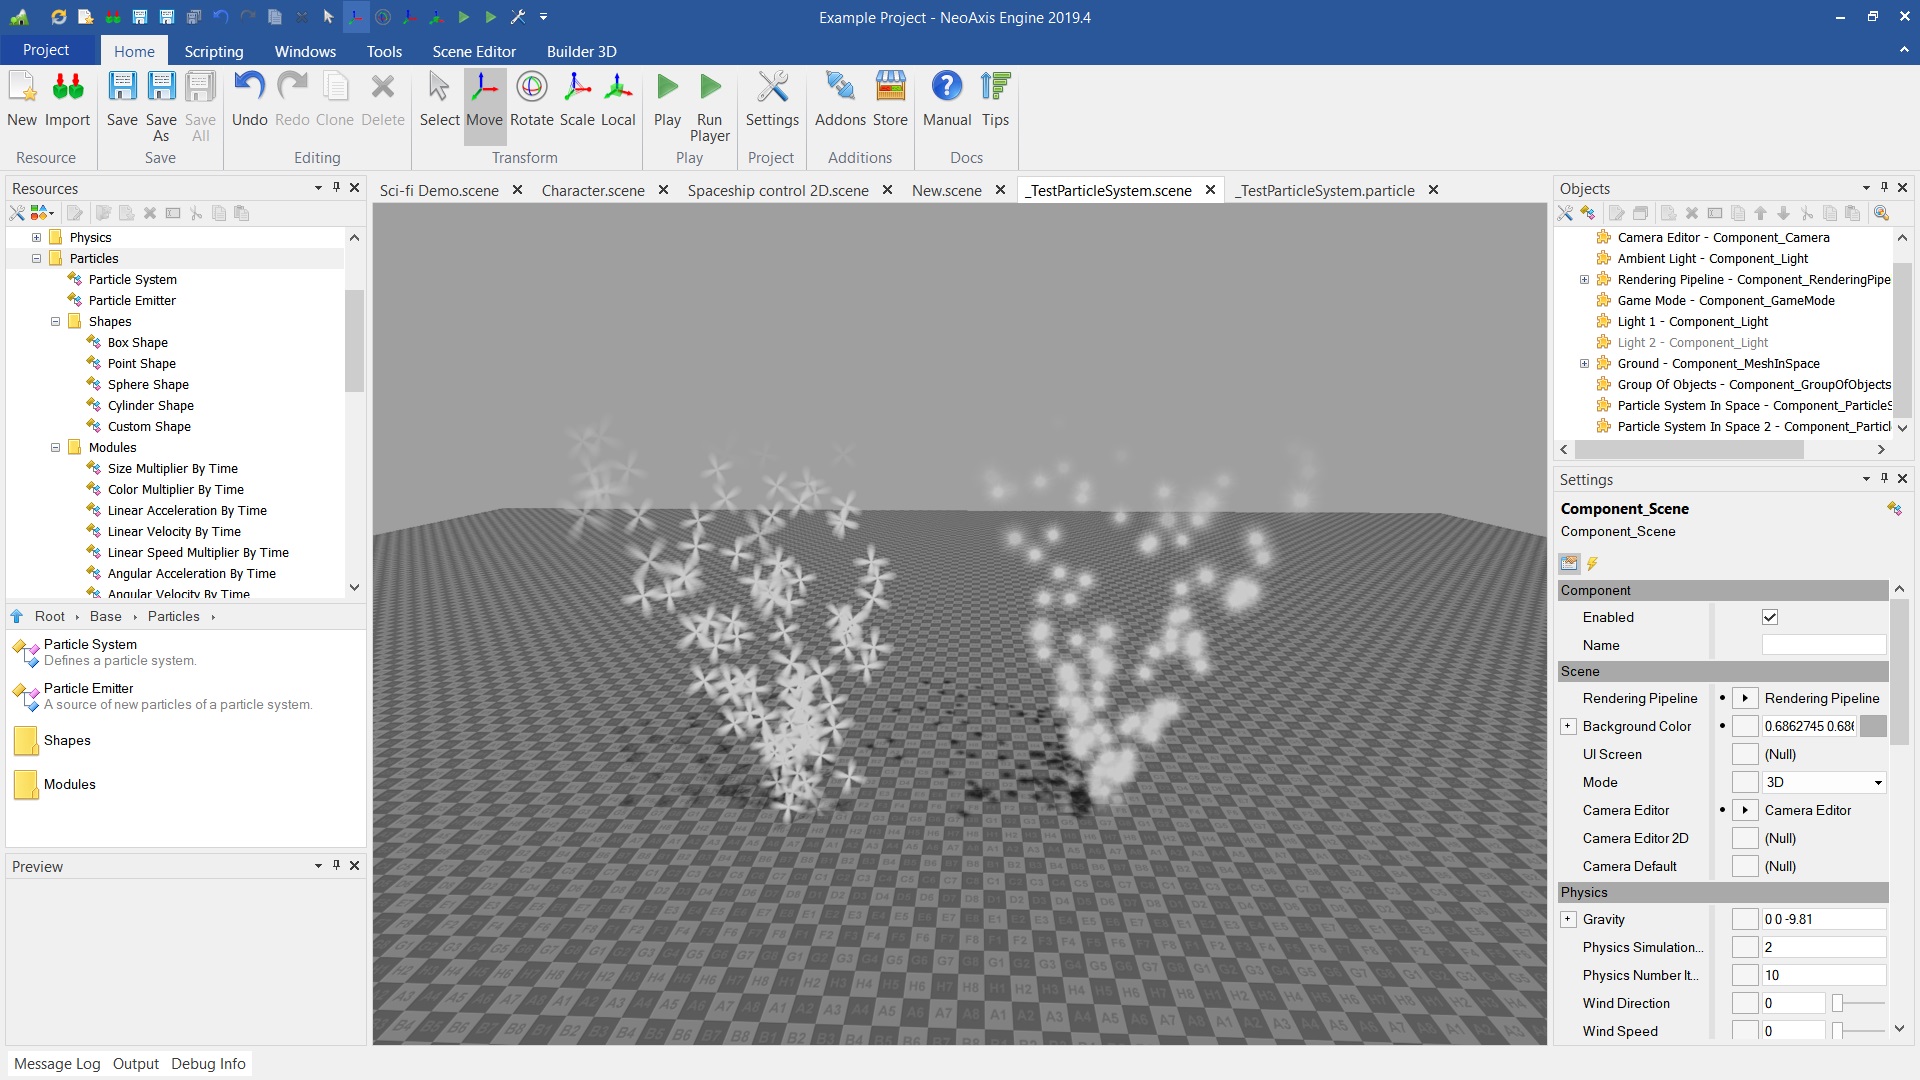The image size is (1920, 1080).
Task: Click the Message Log button
Action: point(57,1063)
